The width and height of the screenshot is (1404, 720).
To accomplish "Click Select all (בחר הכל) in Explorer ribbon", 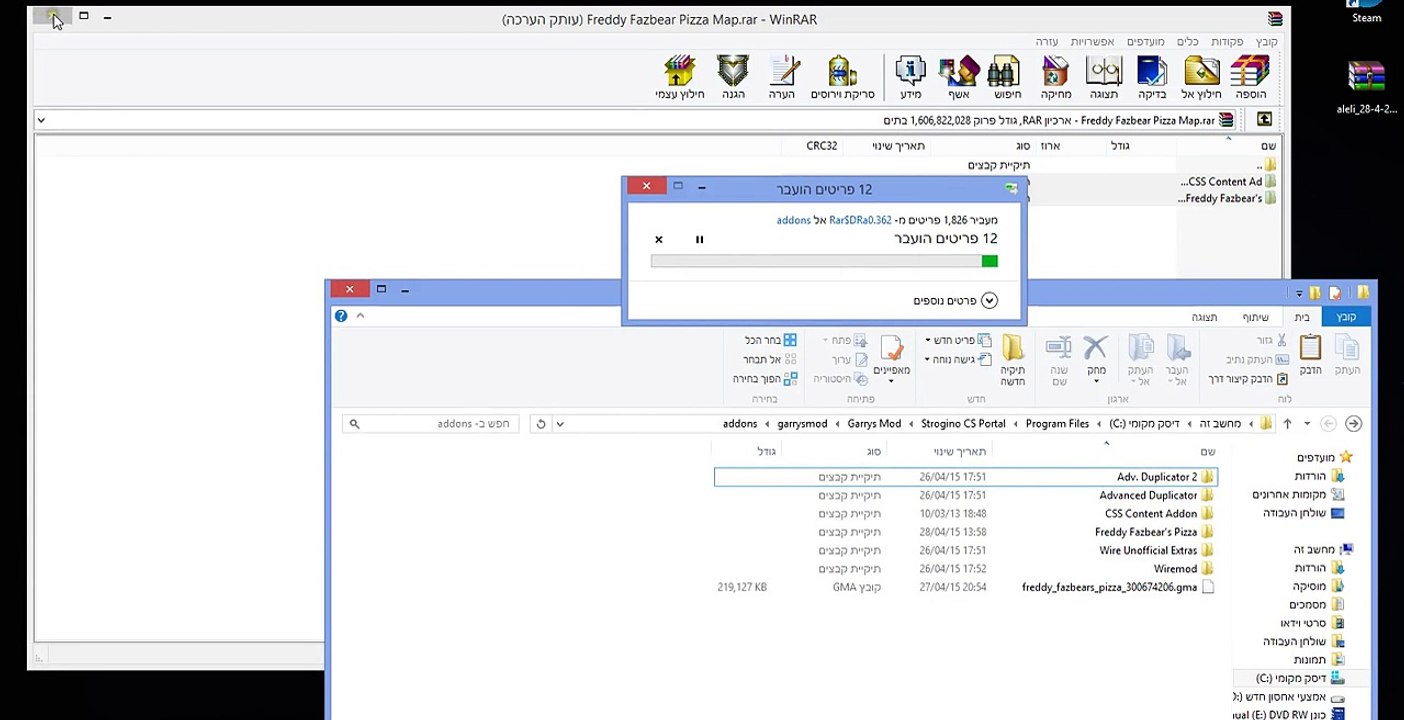I will [x=770, y=340].
